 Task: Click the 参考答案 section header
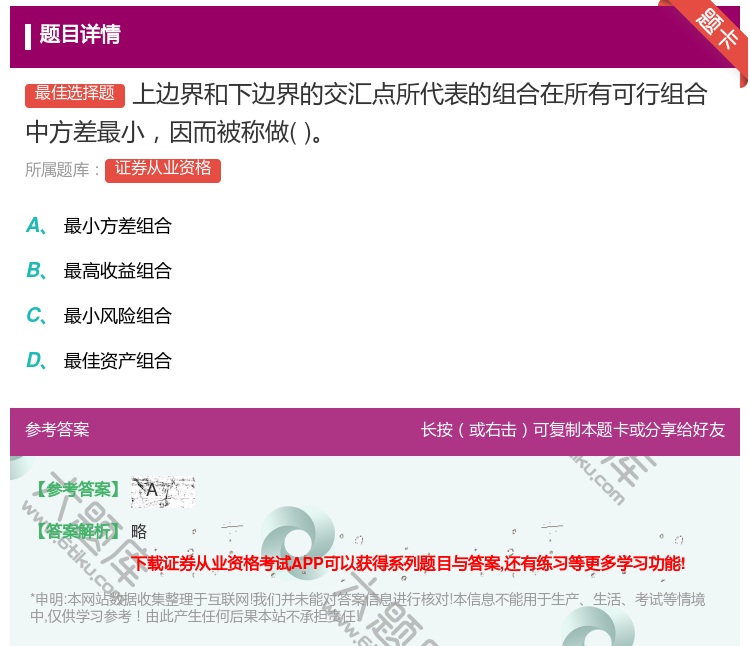[57, 430]
